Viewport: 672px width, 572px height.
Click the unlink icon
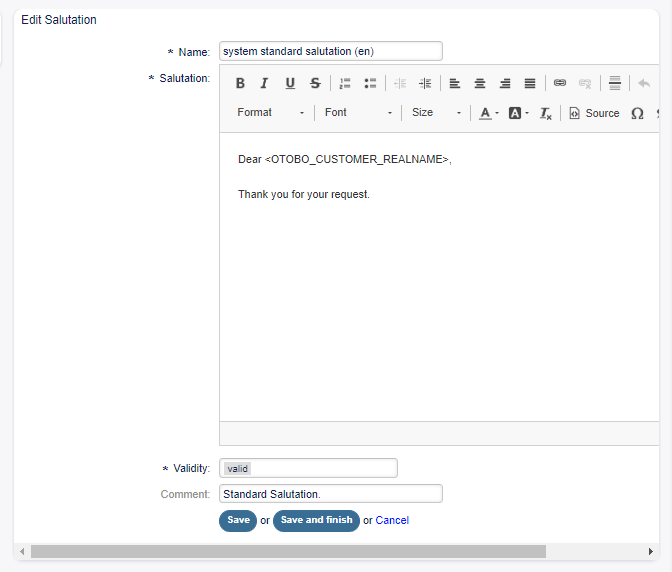tap(585, 83)
